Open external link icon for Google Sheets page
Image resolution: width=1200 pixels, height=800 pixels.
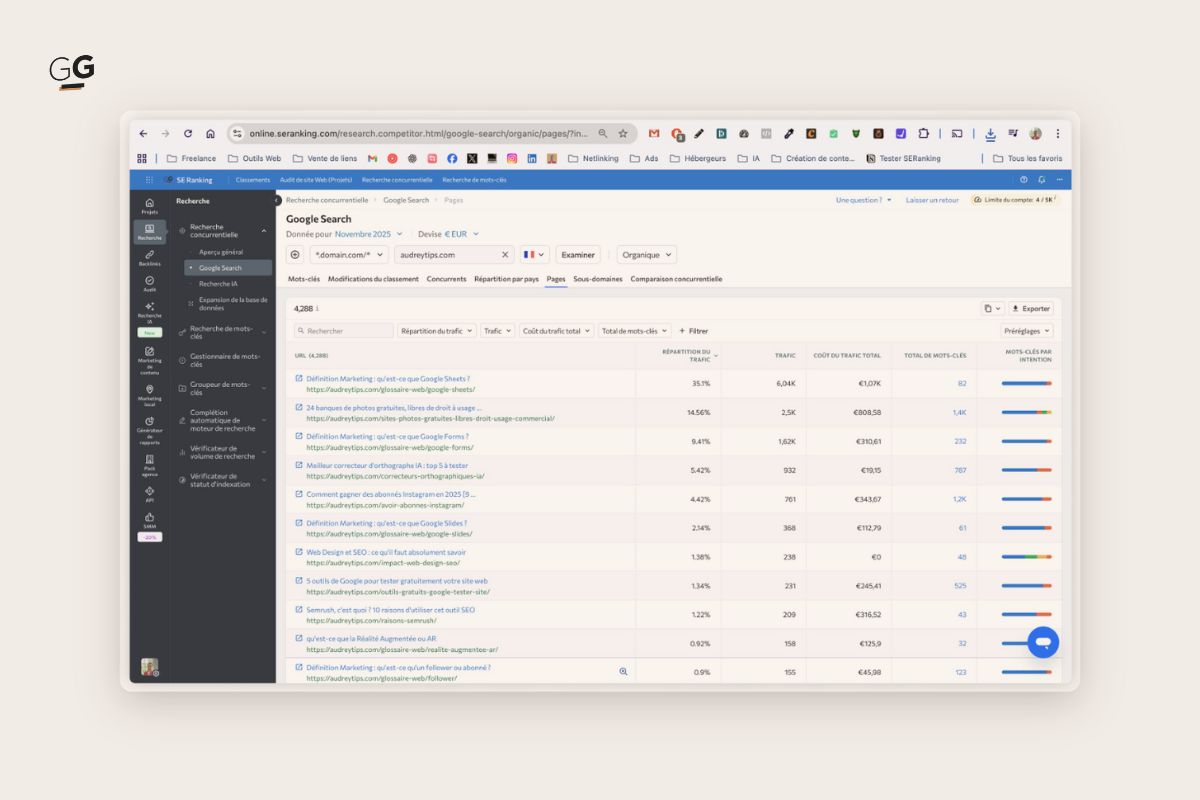point(299,379)
